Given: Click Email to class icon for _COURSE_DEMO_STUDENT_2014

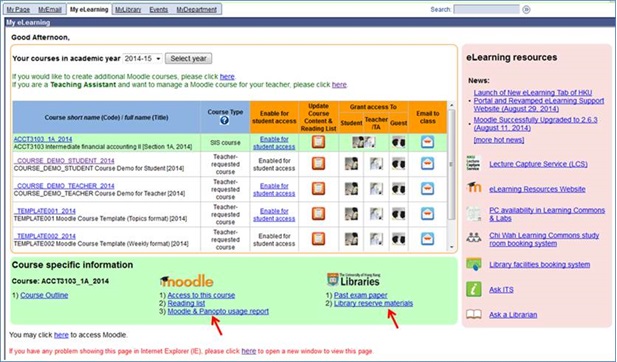Looking at the screenshot, I should coord(427,163).
